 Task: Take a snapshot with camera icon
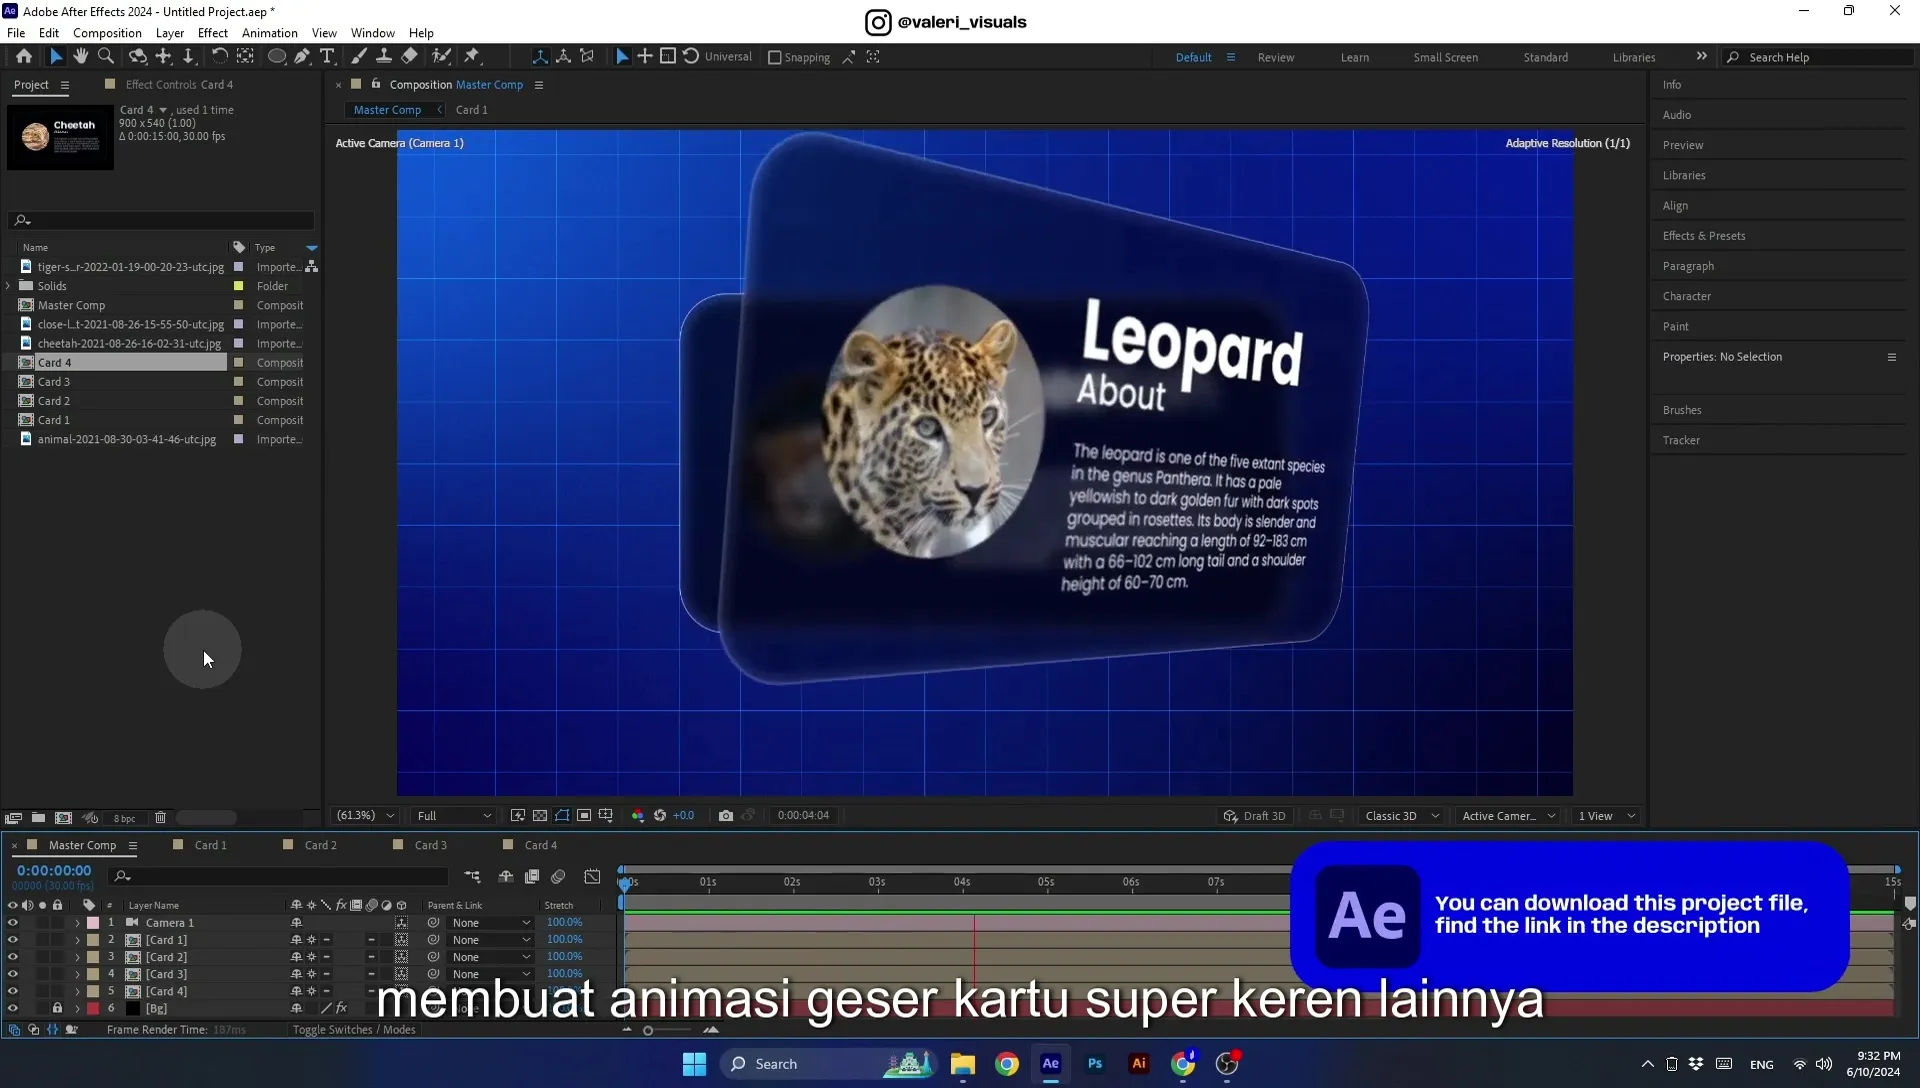coord(726,816)
